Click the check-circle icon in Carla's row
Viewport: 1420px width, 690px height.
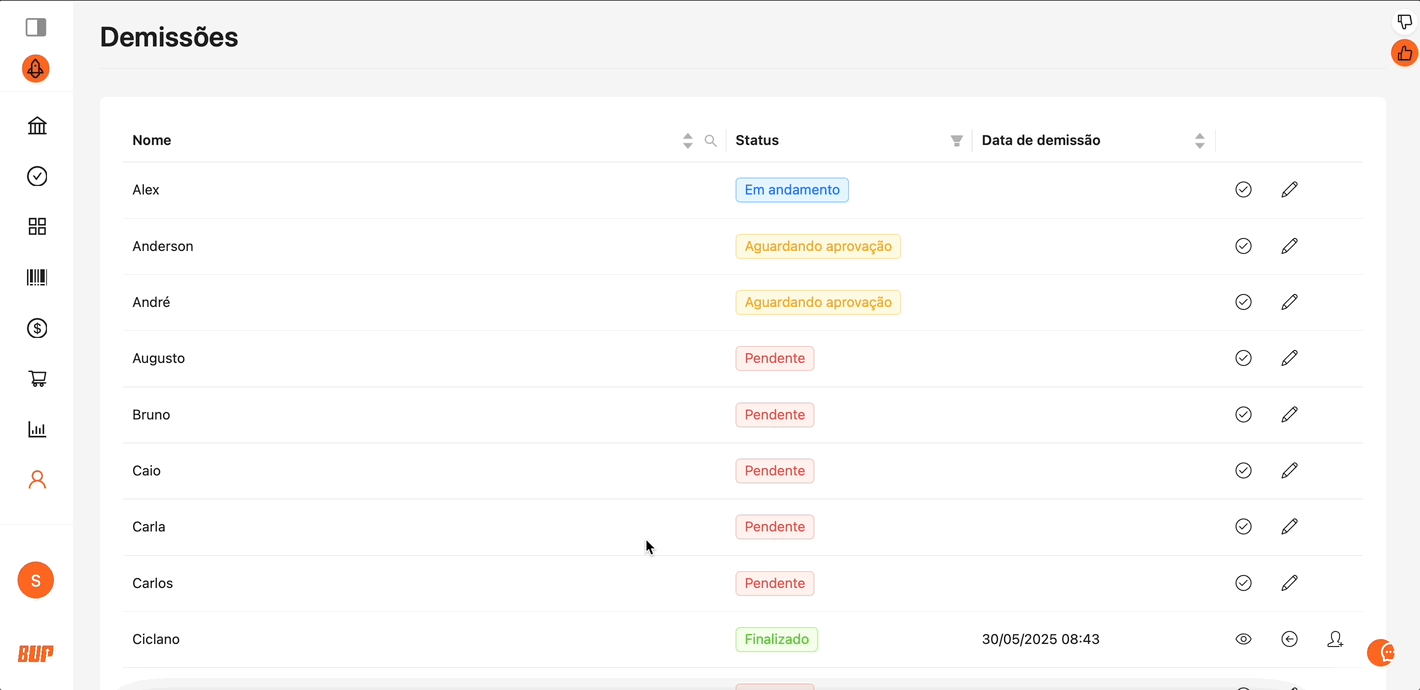pyautogui.click(x=1244, y=526)
